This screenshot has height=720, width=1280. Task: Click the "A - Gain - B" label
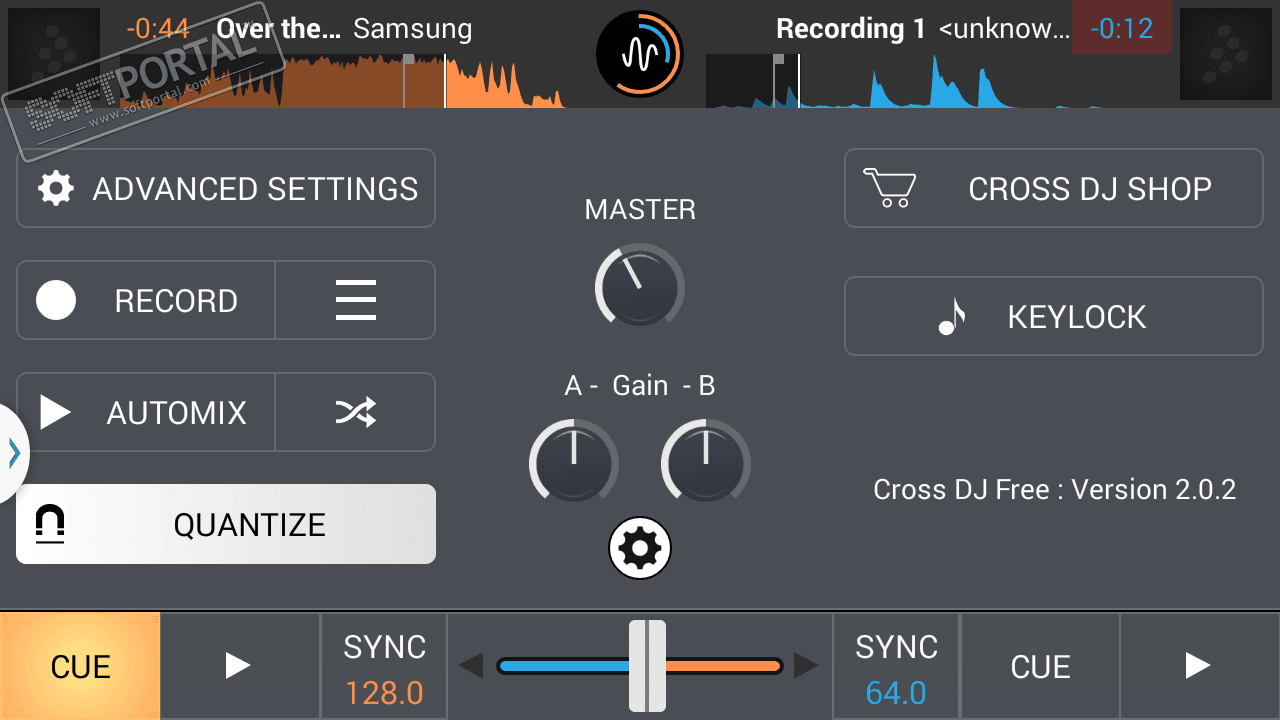pyautogui.click(x=640, y=385)
